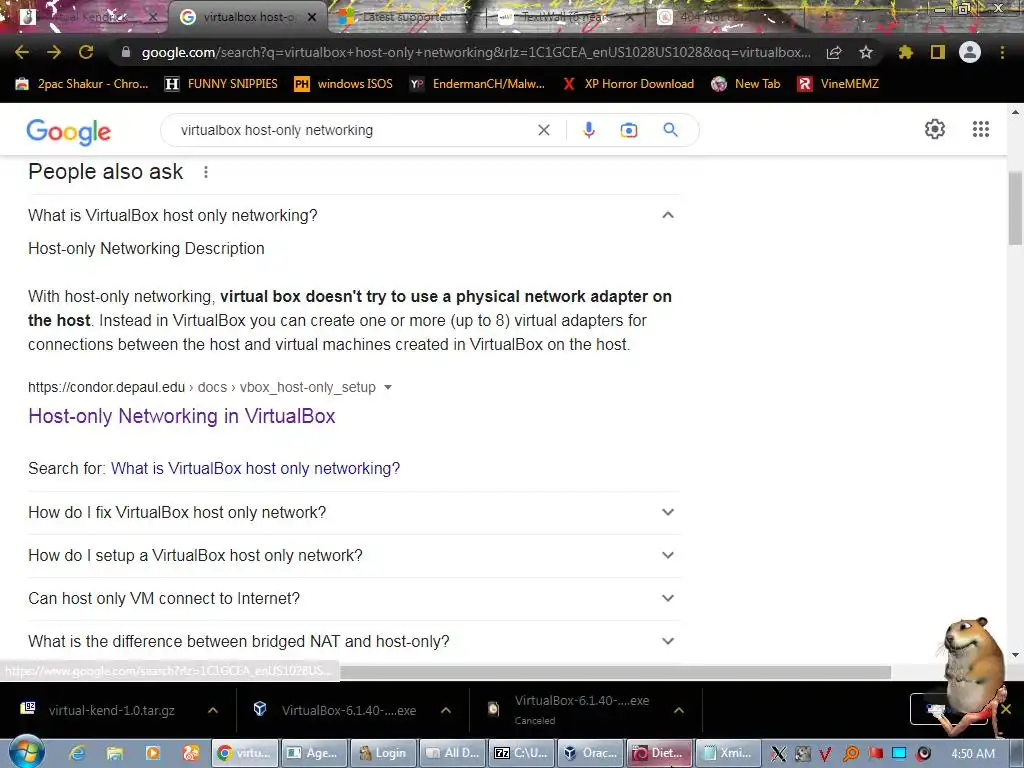Open options for virtual-kend-1.0.tar.gz download

pyautogui.click(x=213, y=710)
